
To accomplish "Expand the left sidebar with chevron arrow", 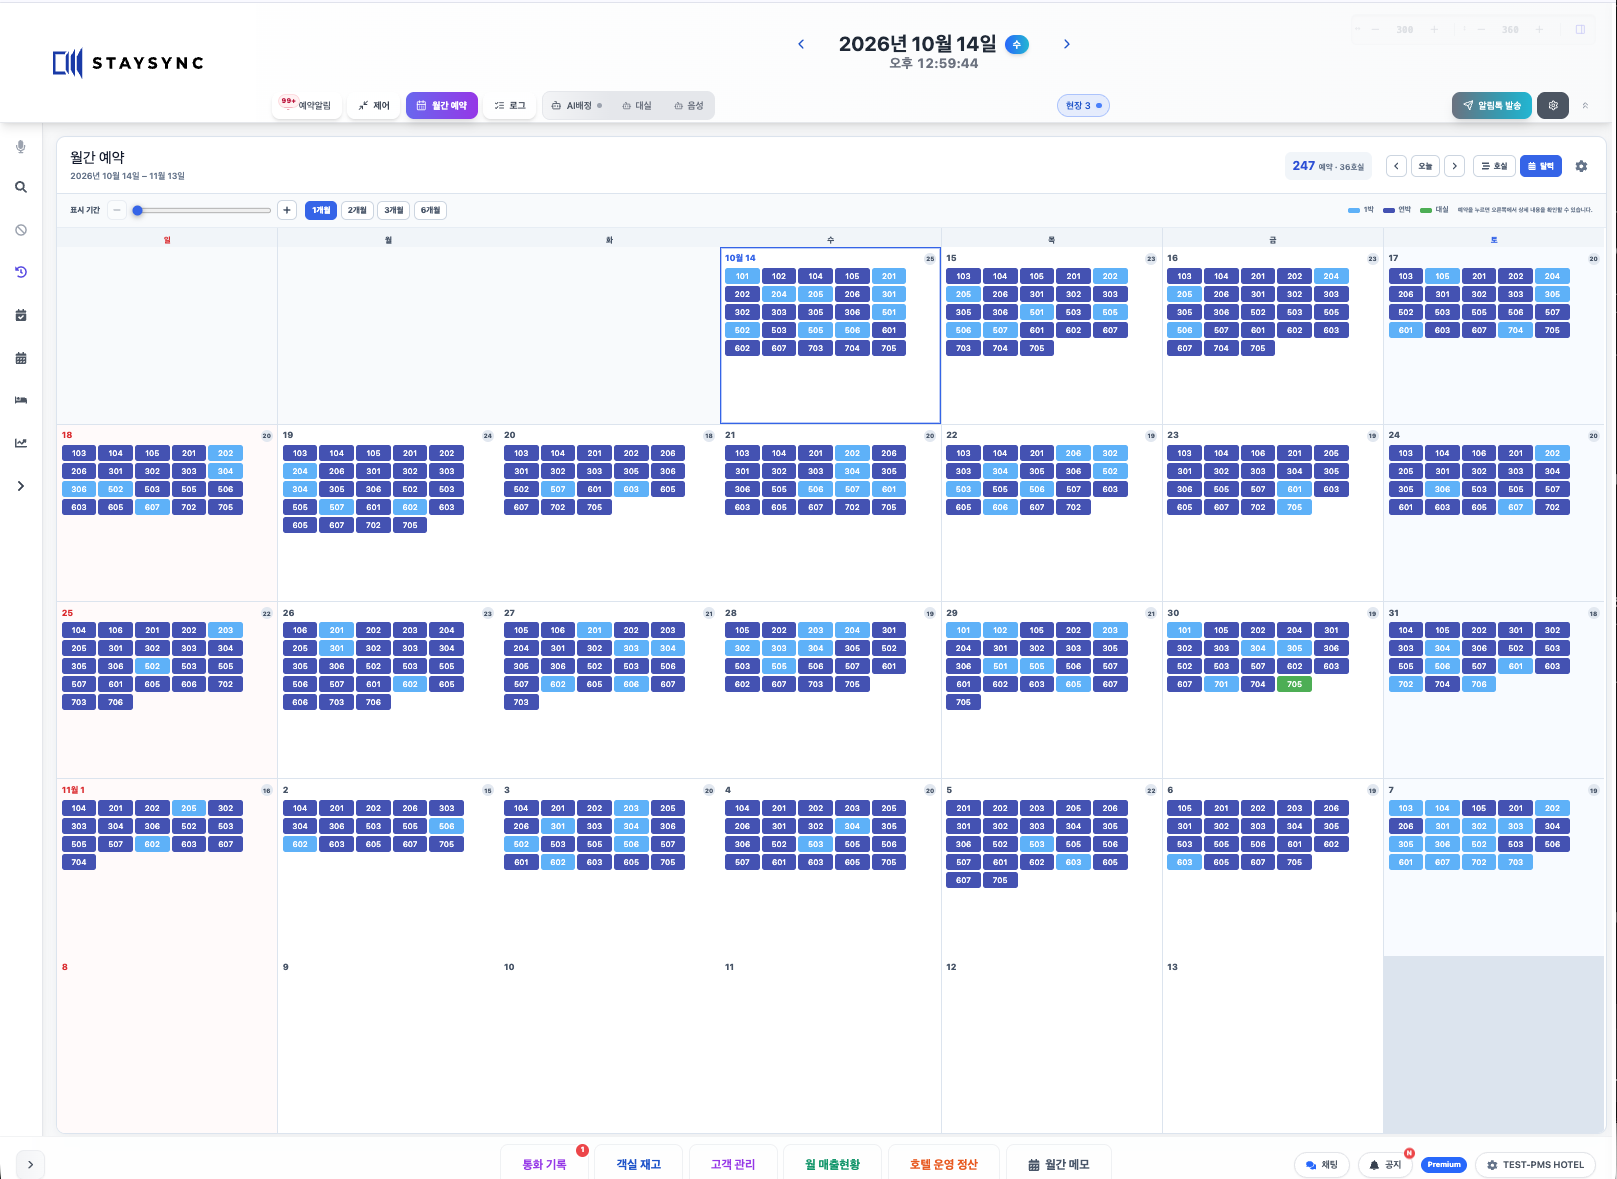I will point(21,486).
